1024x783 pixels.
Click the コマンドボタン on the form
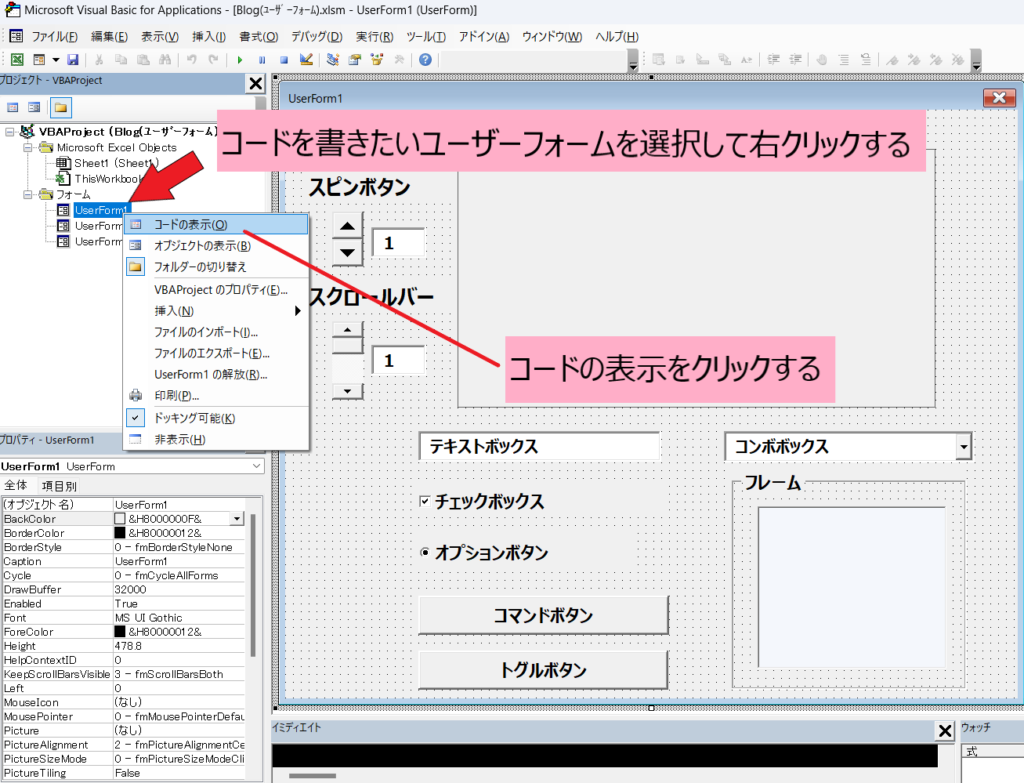(x=543, y=615)
